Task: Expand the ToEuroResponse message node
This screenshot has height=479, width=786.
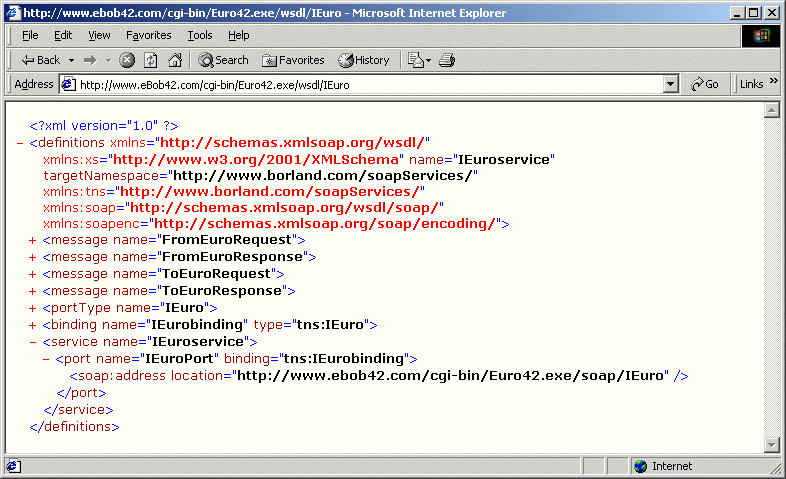Action: coord(33,292)
